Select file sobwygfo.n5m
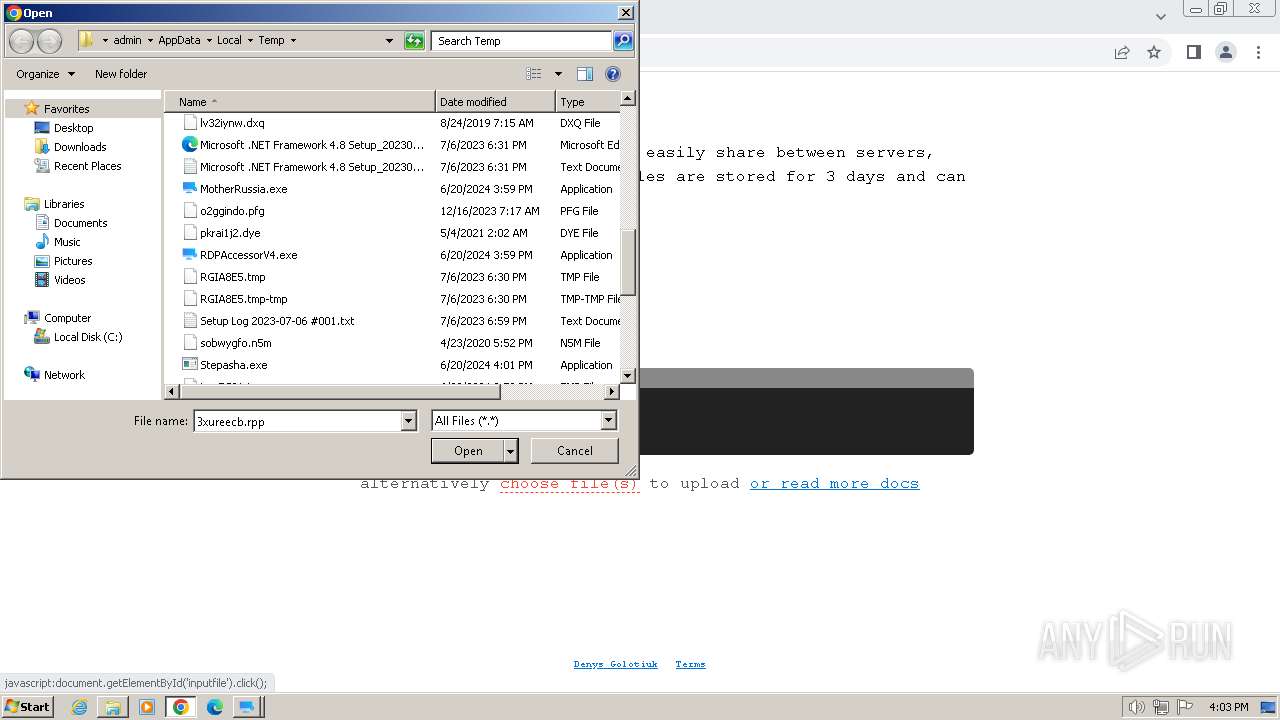Image resolution: width=1280 pixels, height=720 pixels. click(235, 343)
